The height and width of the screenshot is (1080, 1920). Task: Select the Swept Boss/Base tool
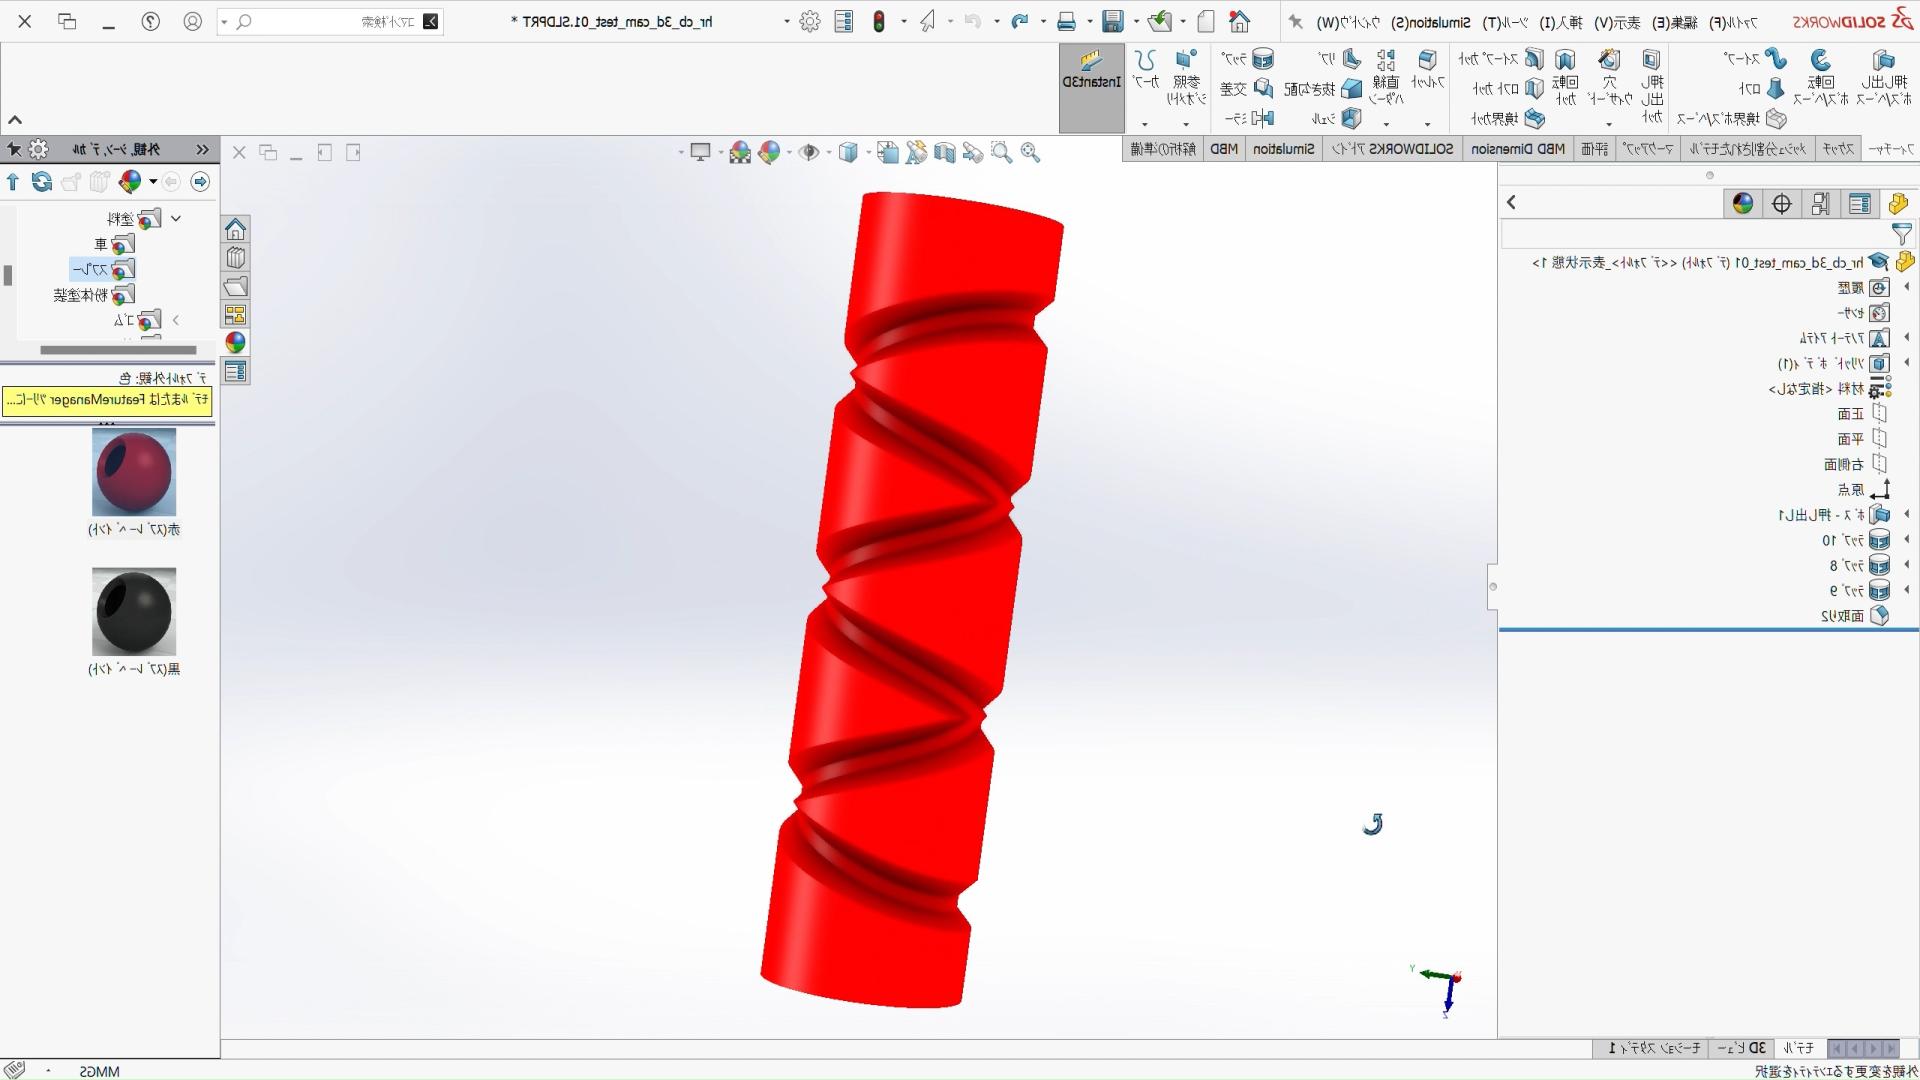pyautogui.click(x=1755, y=59)
